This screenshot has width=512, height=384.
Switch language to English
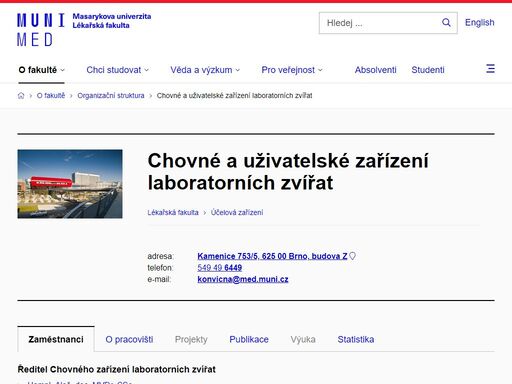point(479,23)
